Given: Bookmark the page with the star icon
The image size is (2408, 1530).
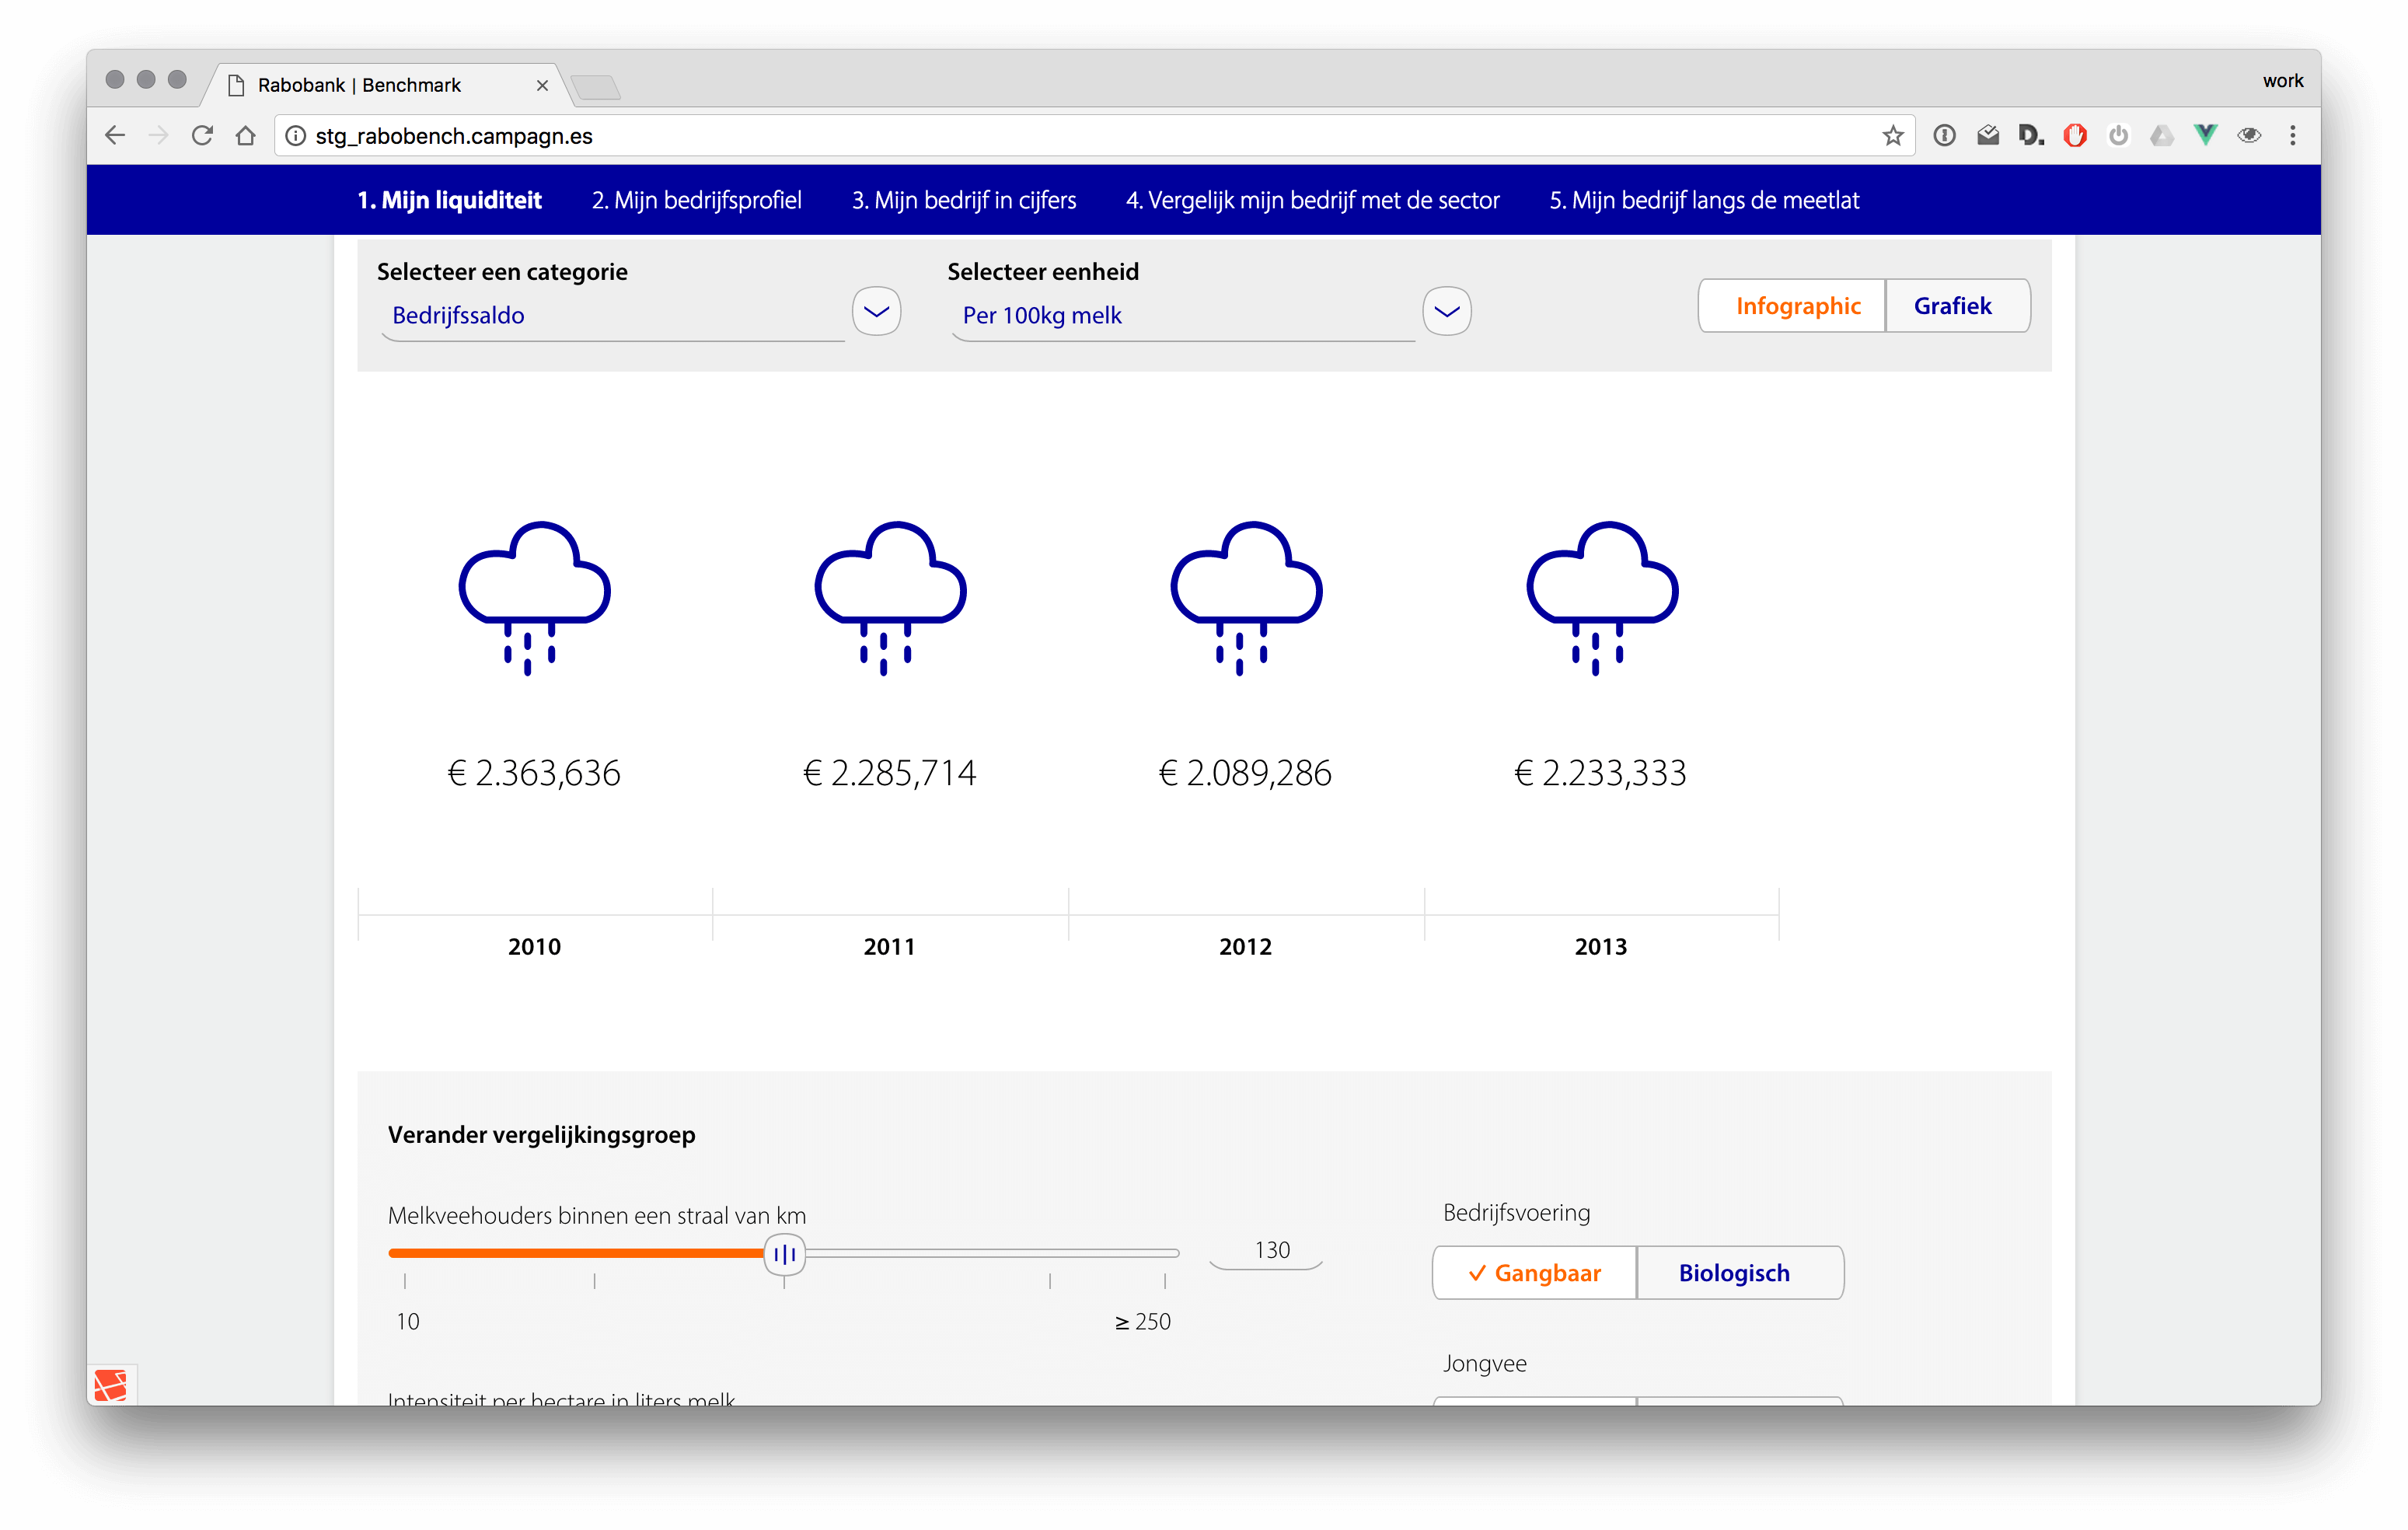Looking at the screenshot, I should [x=1892, y=135].
